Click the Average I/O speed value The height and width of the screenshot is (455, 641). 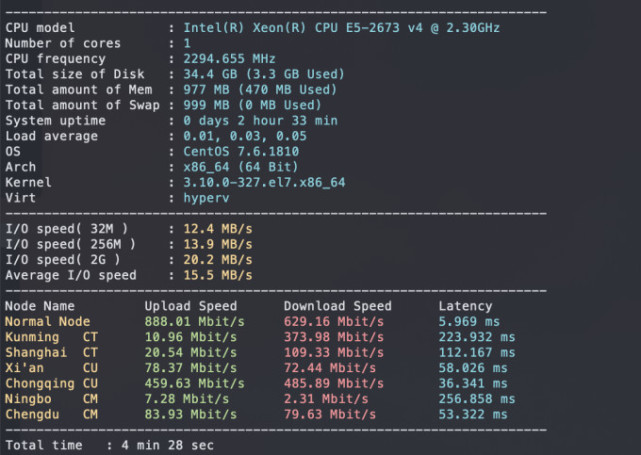[216, 275]
